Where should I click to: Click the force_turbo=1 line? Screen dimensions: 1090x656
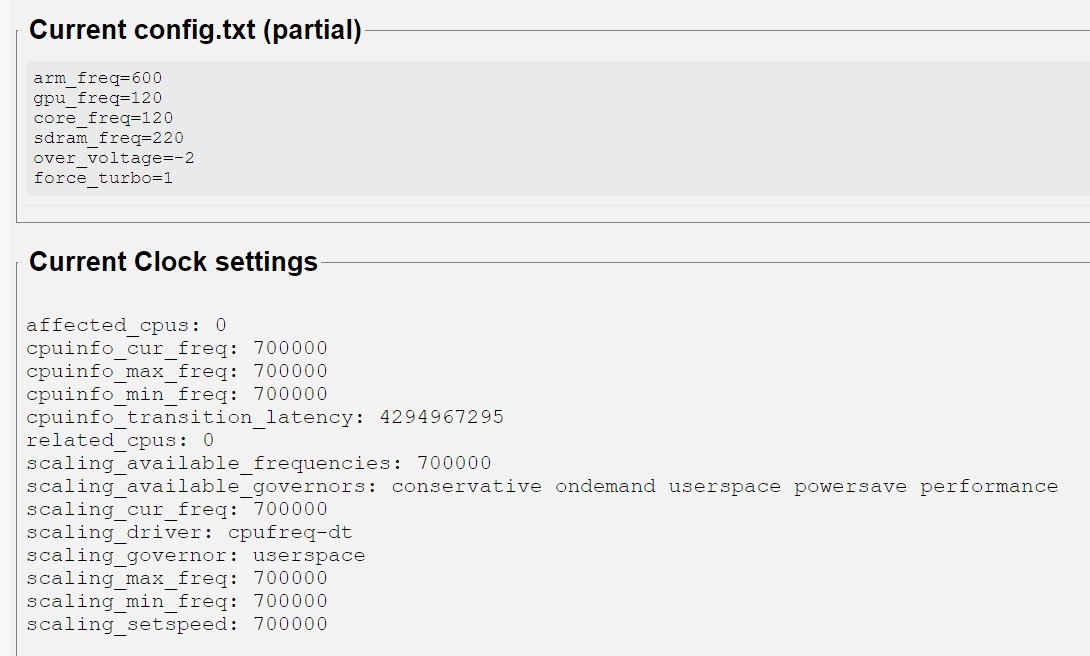tap(103, 178)
